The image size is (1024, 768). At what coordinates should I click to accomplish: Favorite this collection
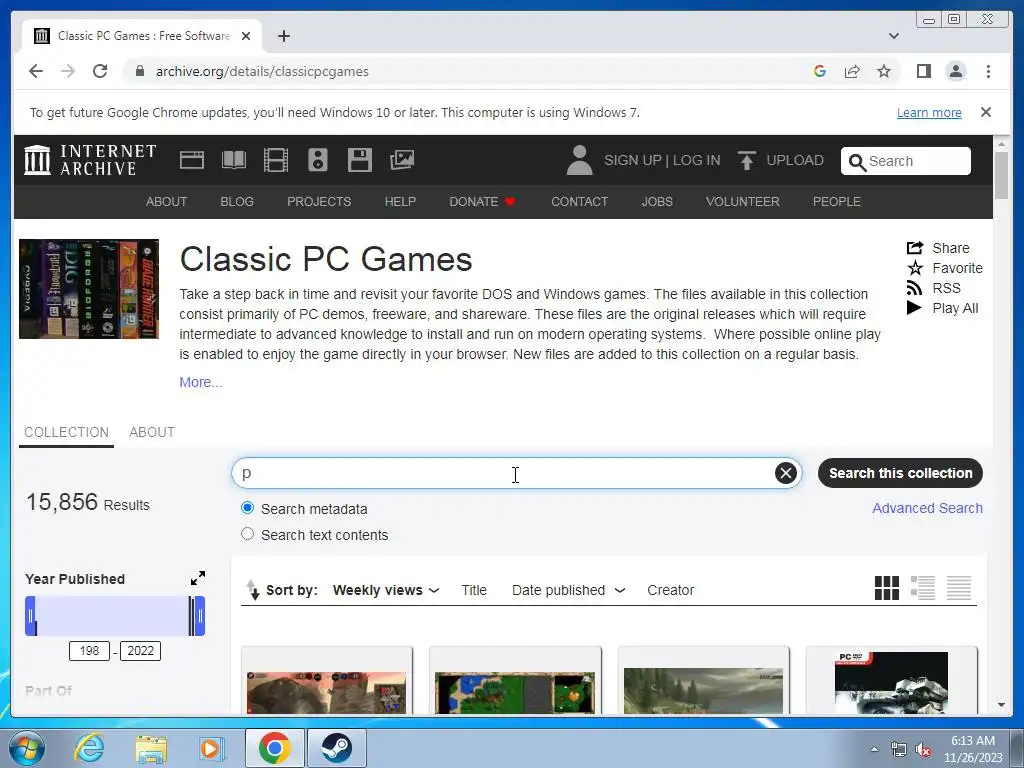pos(944,268)
